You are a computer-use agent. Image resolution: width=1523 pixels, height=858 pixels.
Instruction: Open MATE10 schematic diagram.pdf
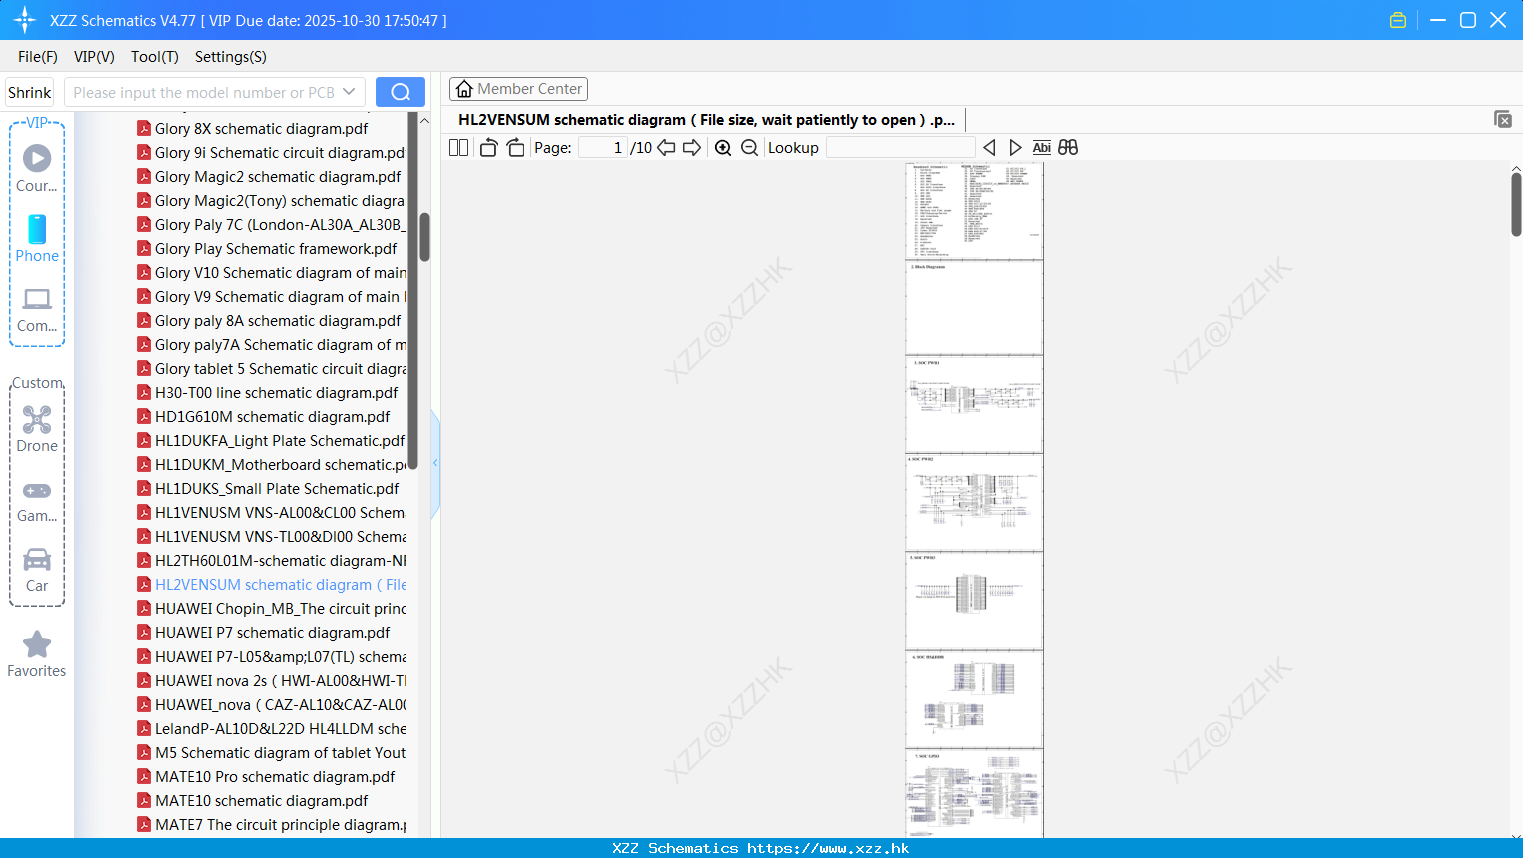tap(252, 800)
